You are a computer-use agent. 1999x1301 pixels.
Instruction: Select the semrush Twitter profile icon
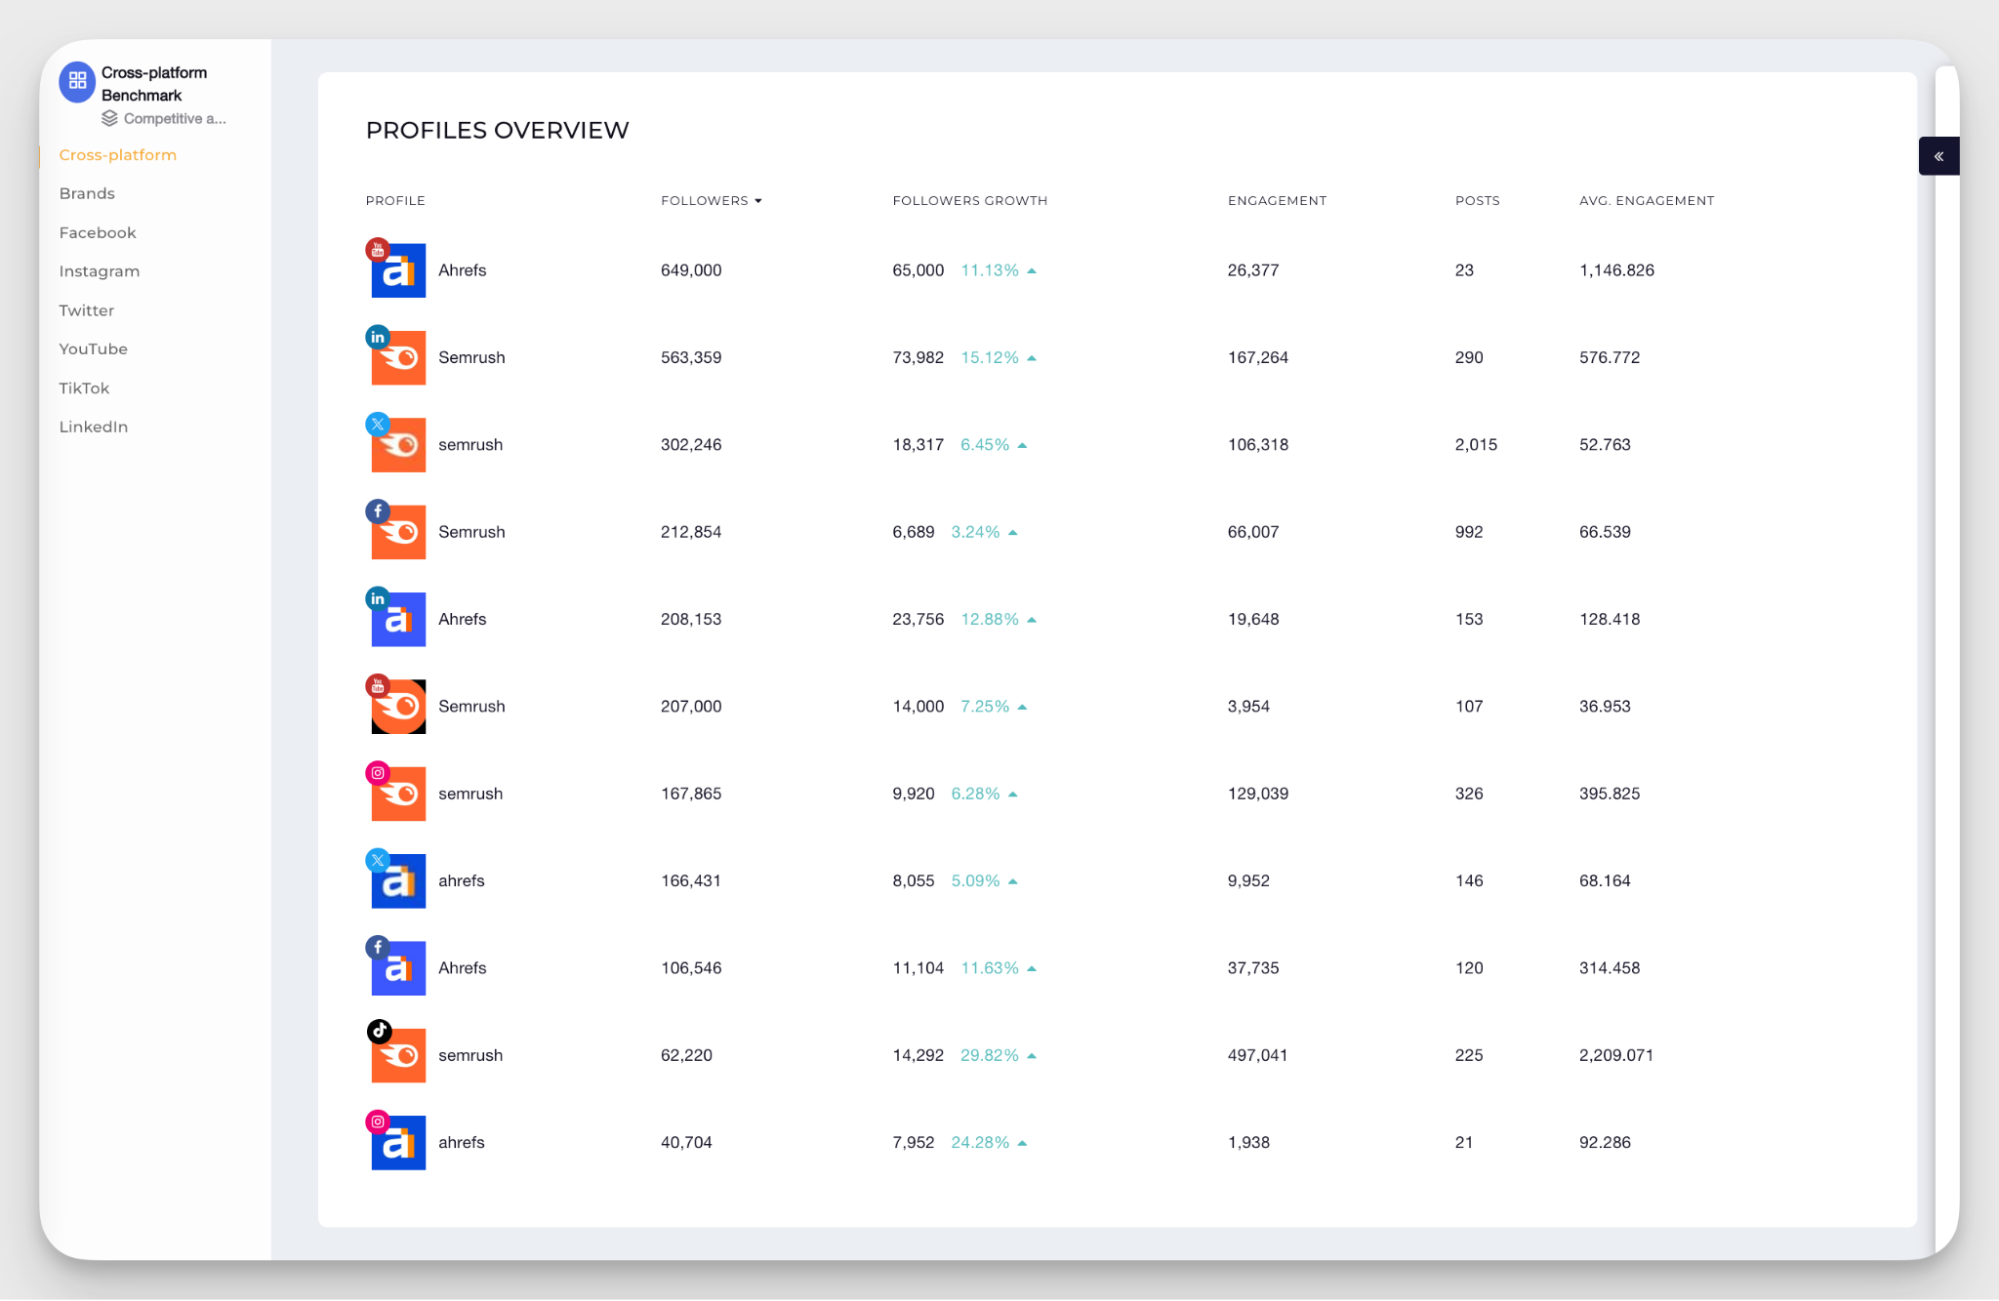click(397, 444)
